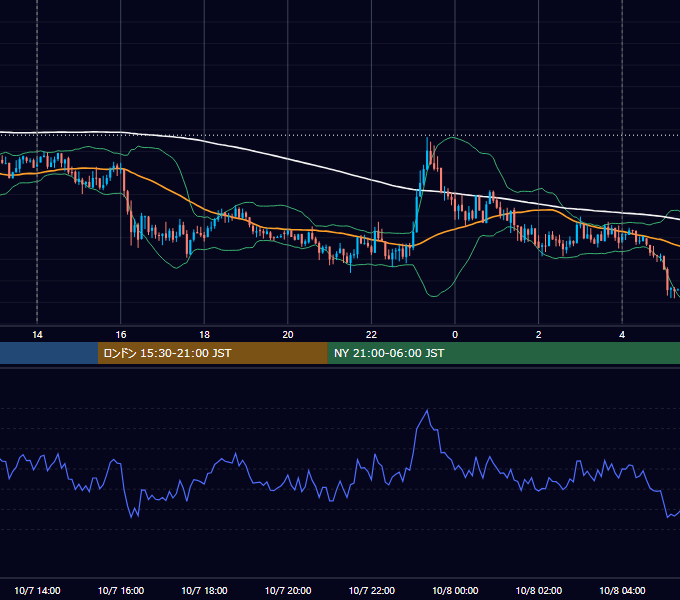This screenshot has height=600, width=680.
Task: Select the NY 21:00-06:00 JST session bar
Action: 503,353
